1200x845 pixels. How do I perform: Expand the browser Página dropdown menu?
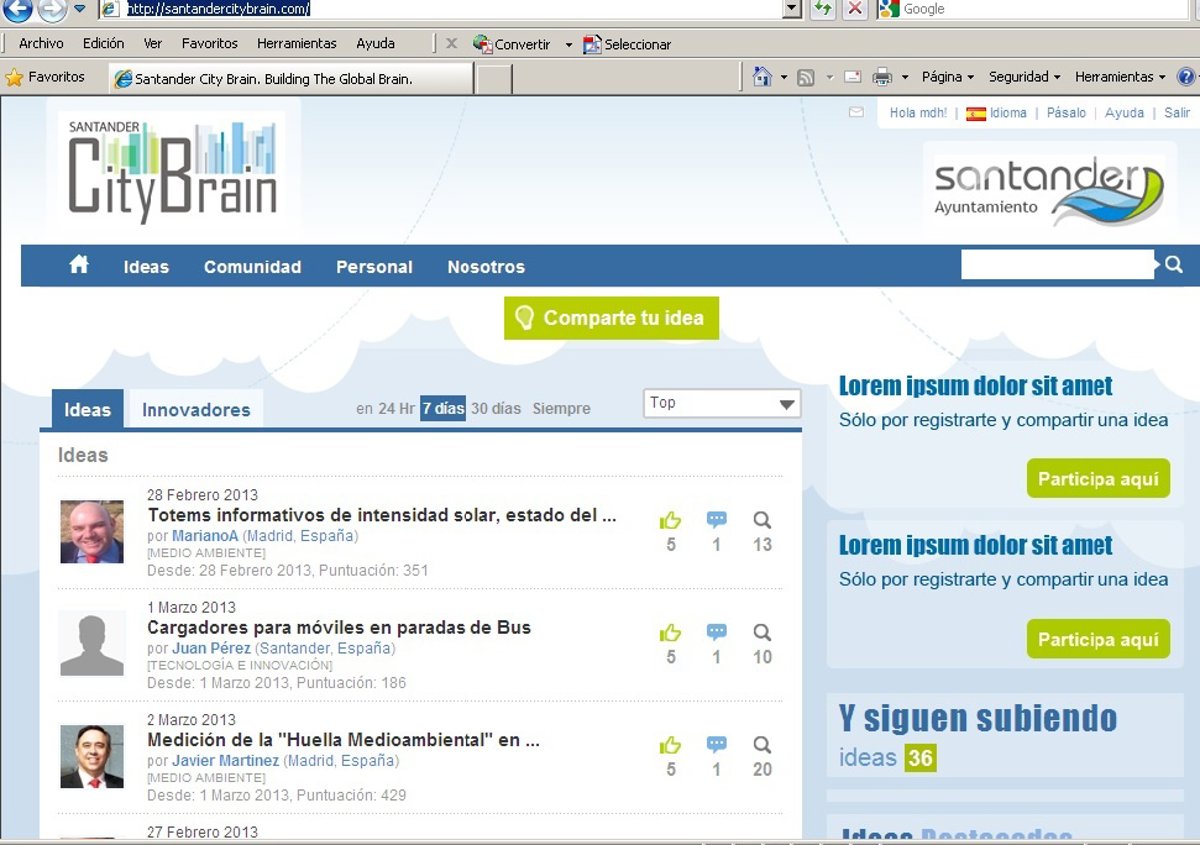point(947,77)
